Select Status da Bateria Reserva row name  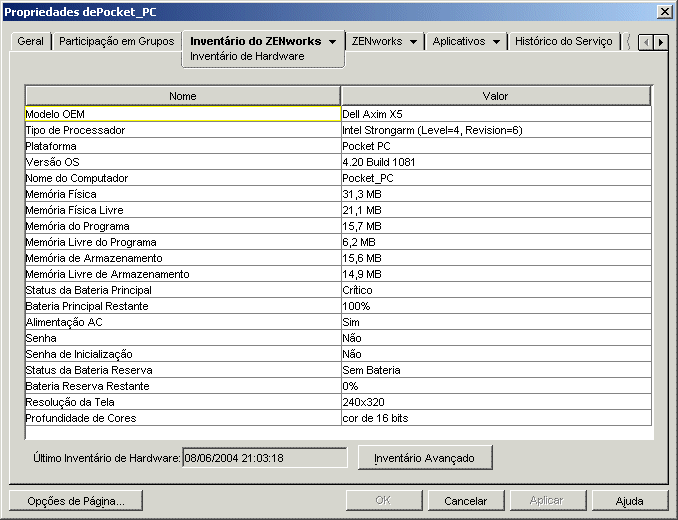(x=183, y=370)
